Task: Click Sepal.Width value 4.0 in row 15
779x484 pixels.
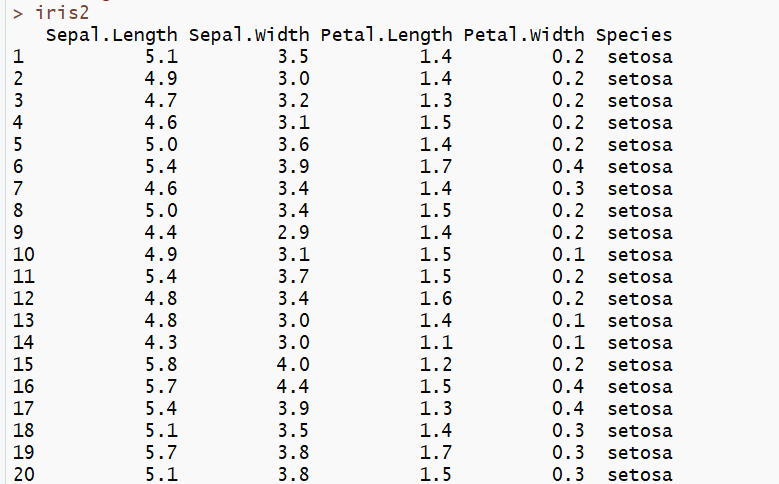Action: tap(293, 365)
